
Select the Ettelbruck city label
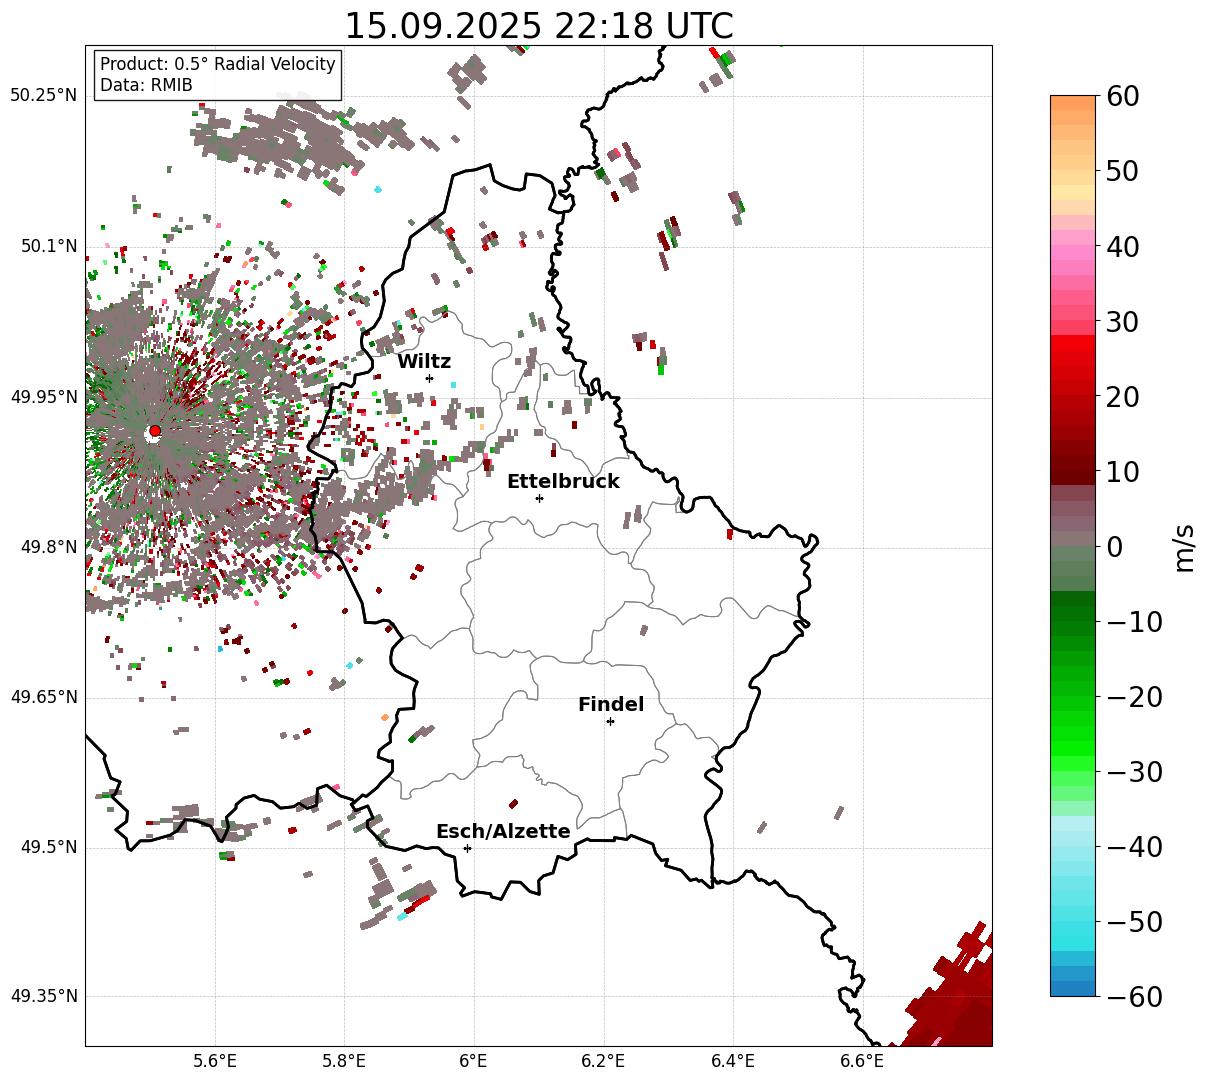point(563,482)
